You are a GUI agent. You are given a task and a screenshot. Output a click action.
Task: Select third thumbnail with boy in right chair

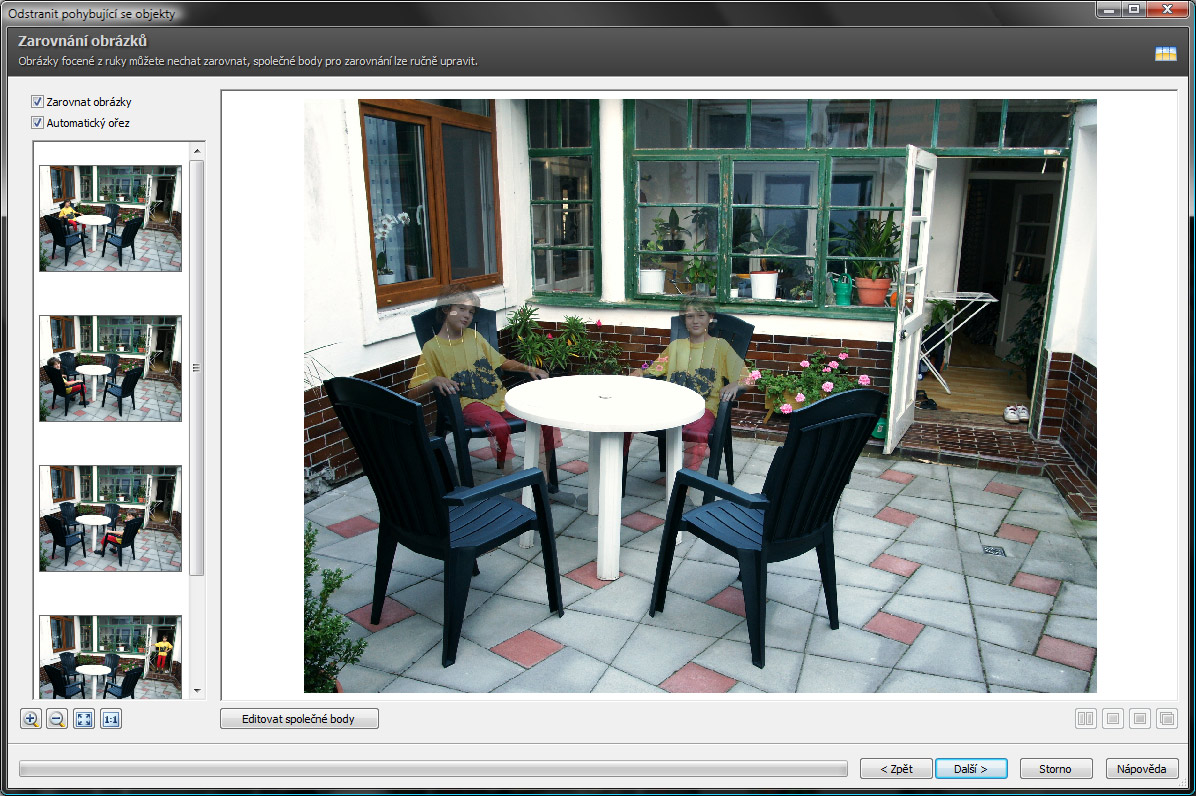[x=111, y=518]
